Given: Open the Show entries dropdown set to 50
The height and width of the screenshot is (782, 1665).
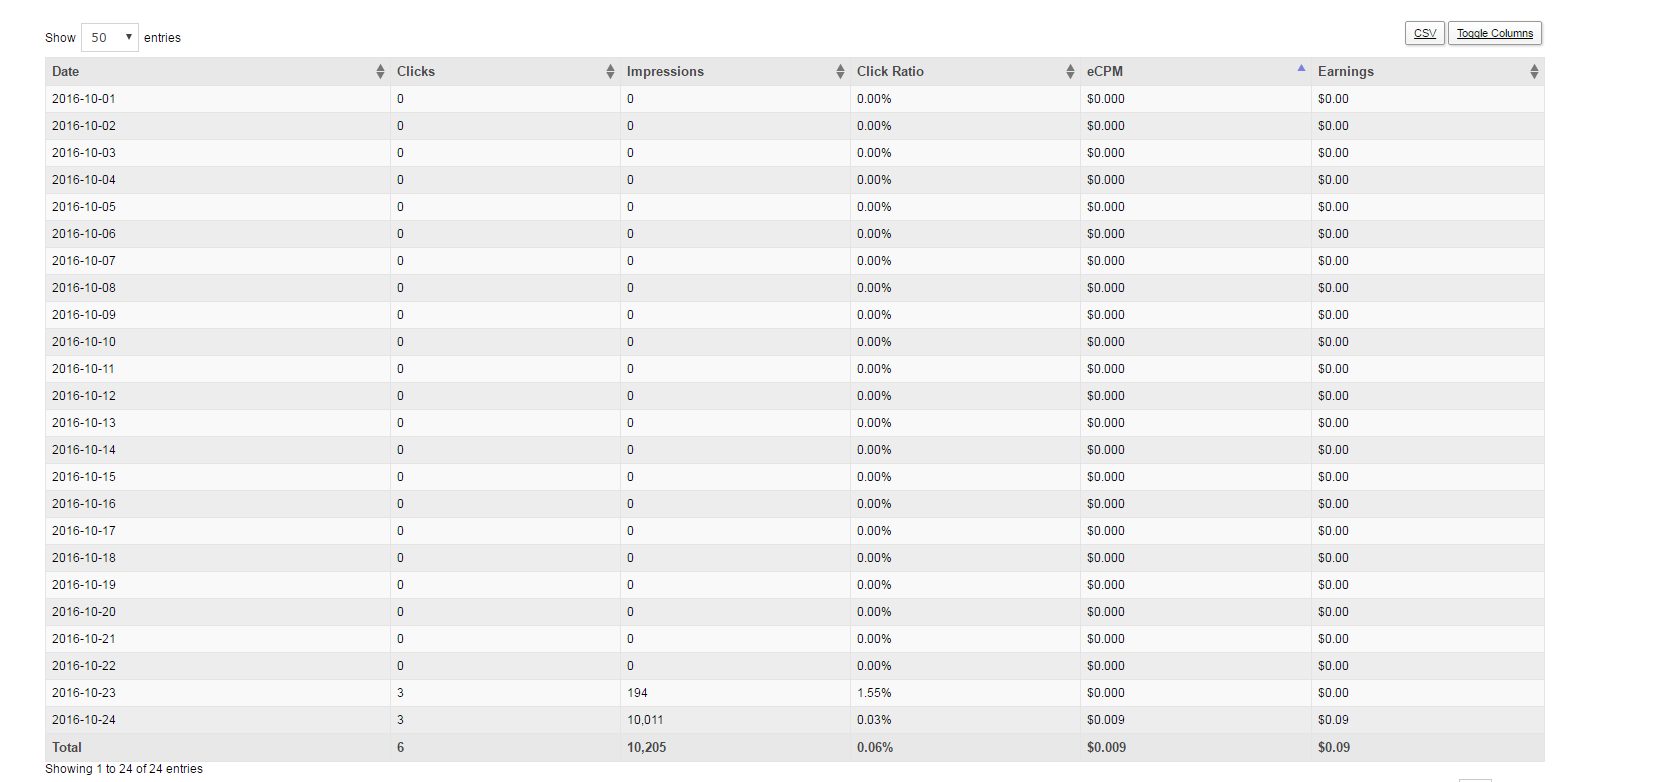Looking at the screenshot, I should [109, 37].
